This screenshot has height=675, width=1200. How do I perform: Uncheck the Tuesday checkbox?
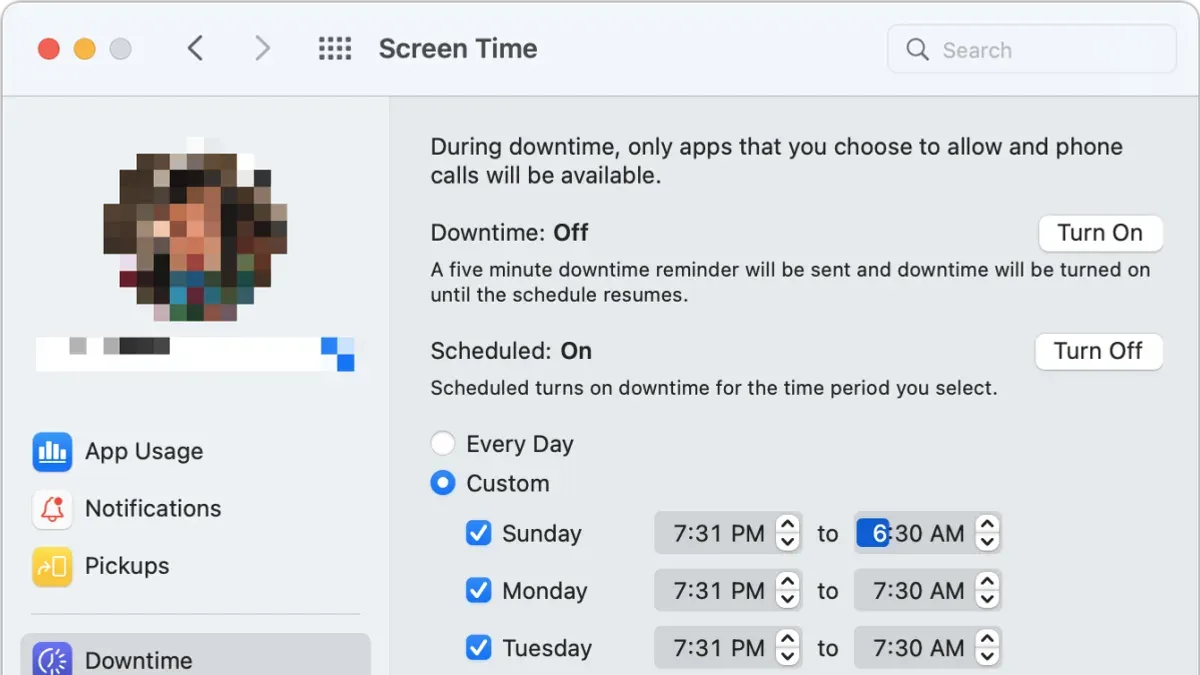(479, 648)
